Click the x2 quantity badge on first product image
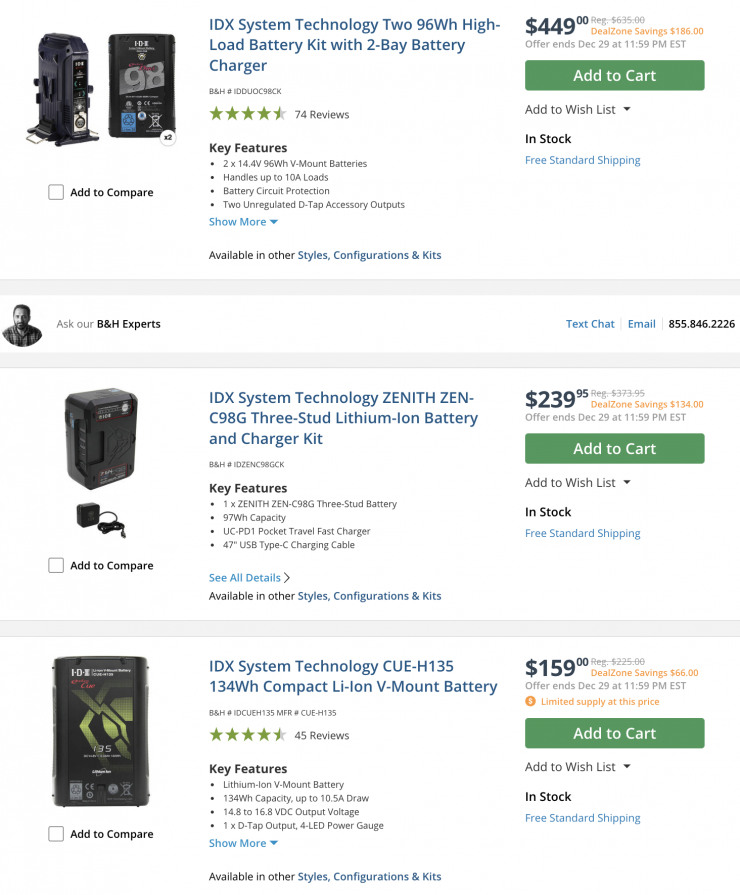The image size is (740, 895). (x=168, y=138)
